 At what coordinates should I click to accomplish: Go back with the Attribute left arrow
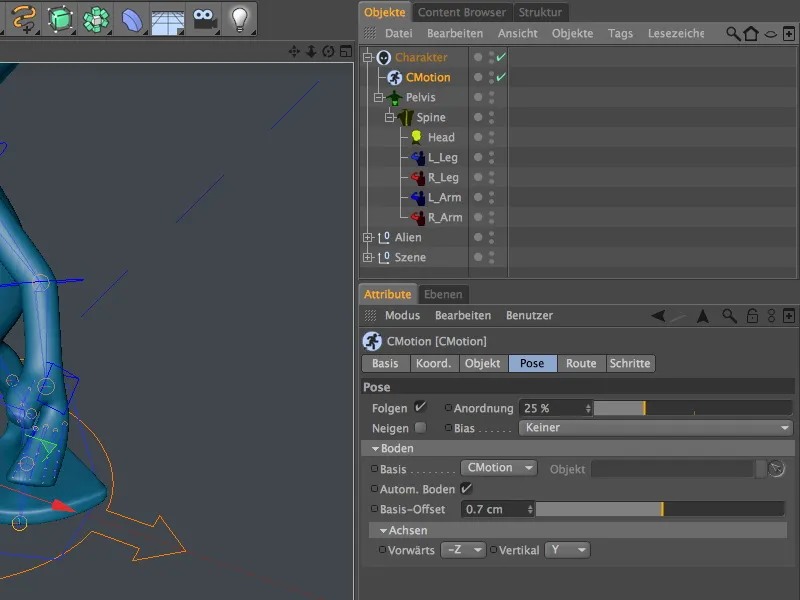click(658, 316)
